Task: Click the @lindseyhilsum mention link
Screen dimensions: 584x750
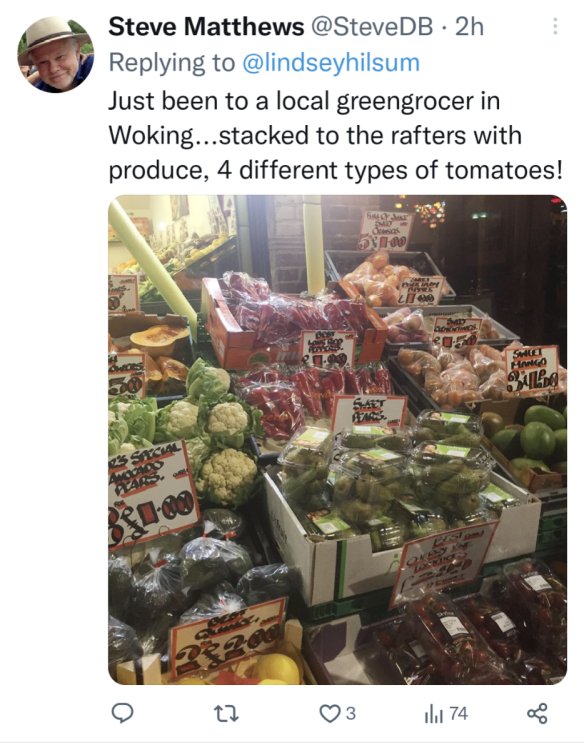Action: (331, 63)
